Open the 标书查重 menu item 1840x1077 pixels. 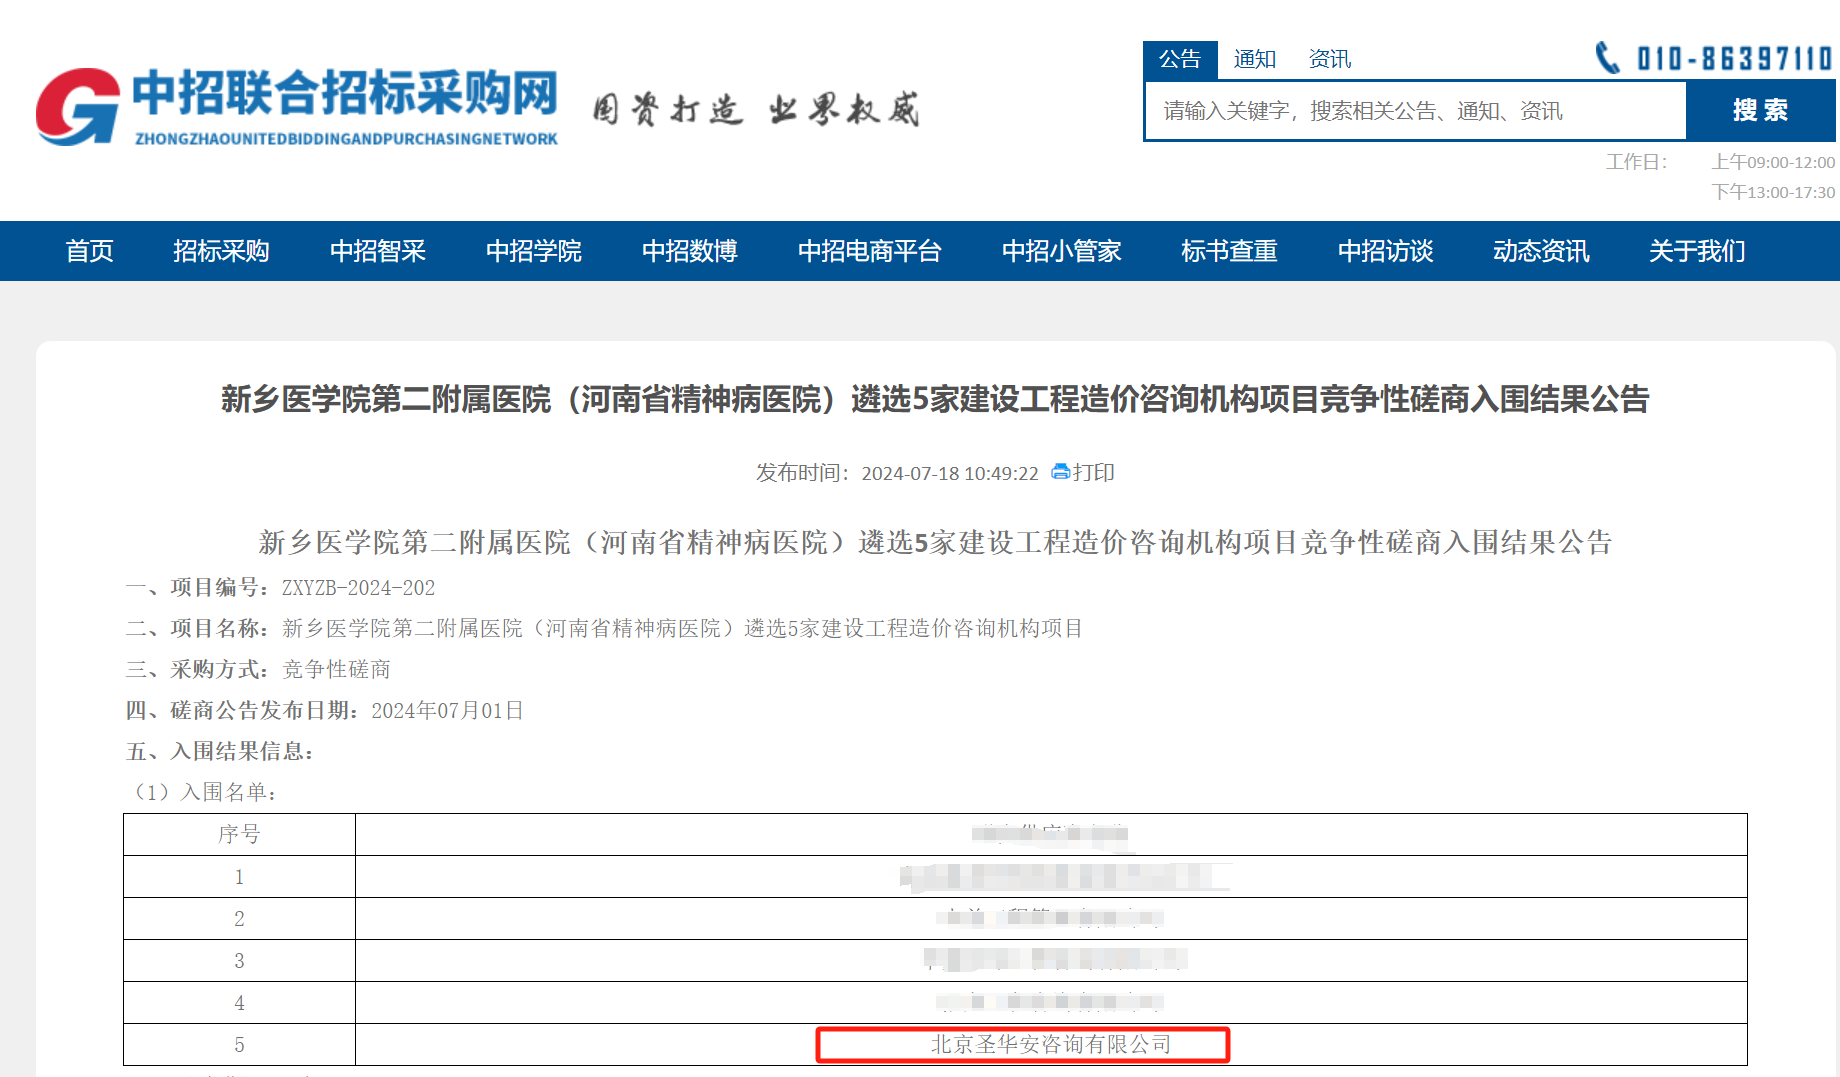click(1230, 251)
